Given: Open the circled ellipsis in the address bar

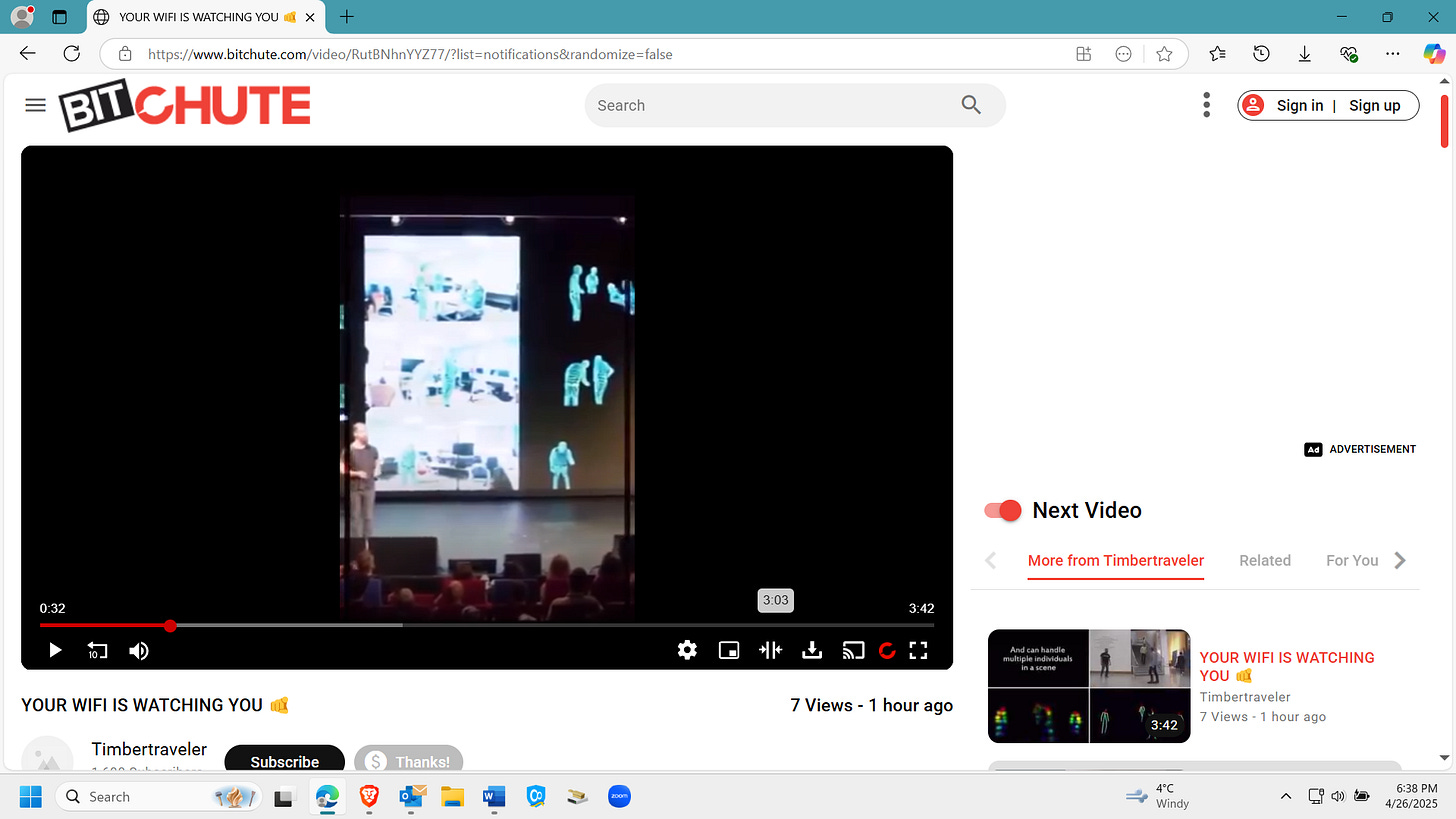Looking at the screenshot, I should click(1123, 54).
